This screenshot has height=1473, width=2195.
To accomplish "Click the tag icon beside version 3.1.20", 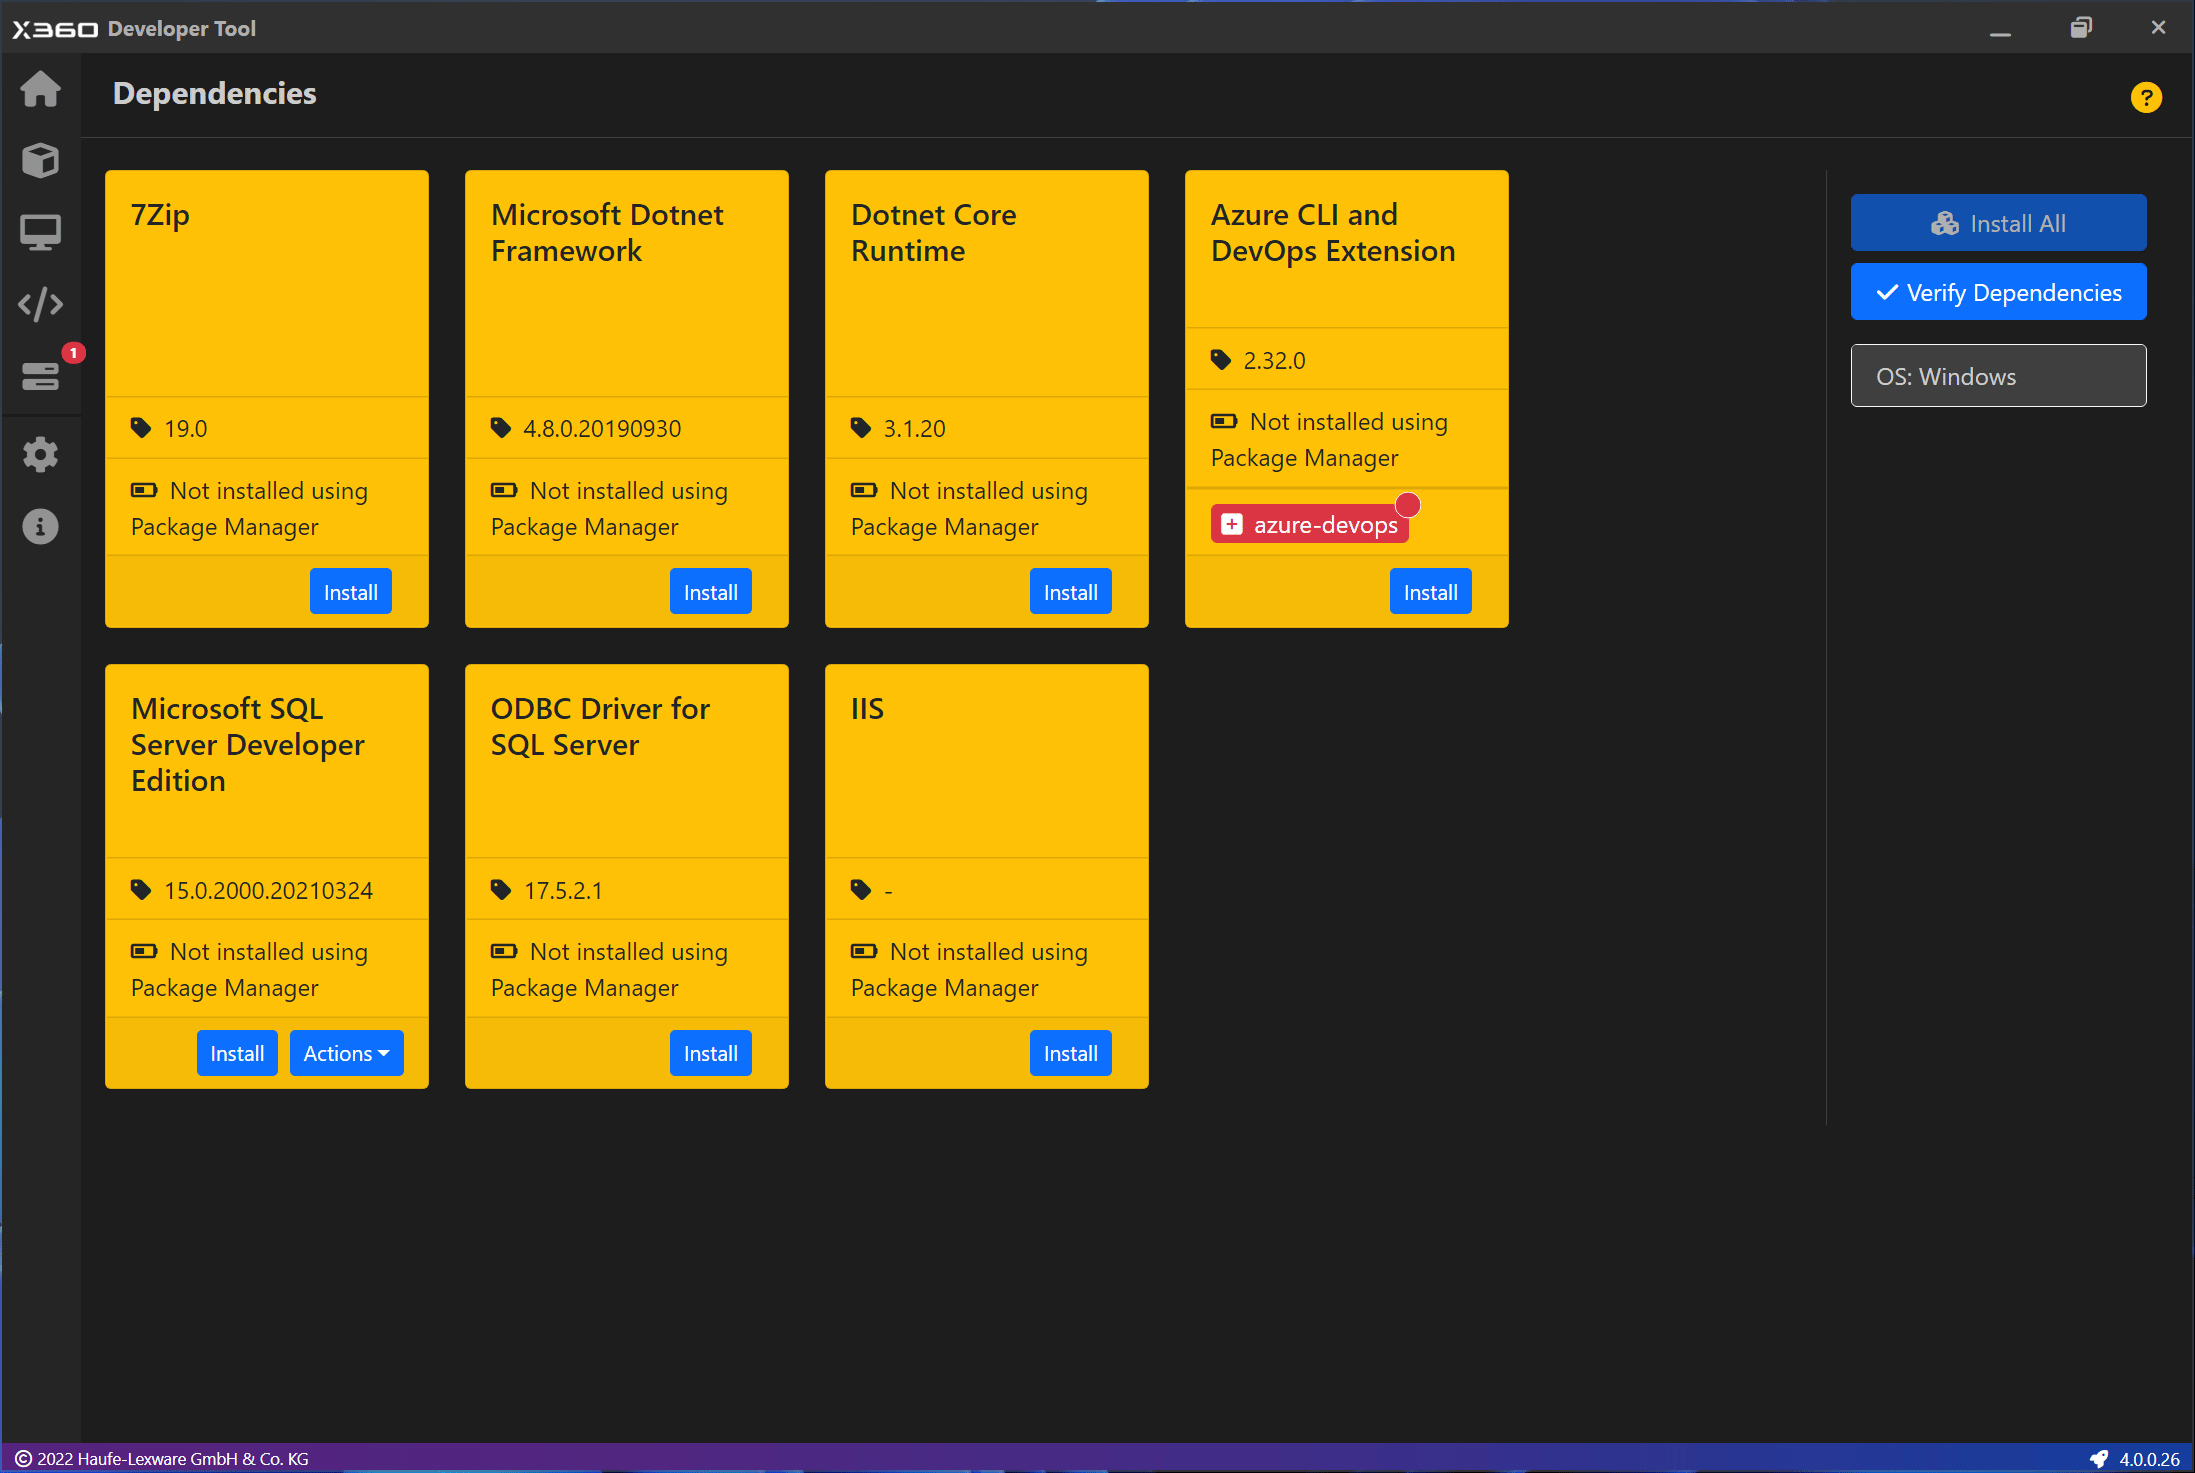I will [861, 428].
